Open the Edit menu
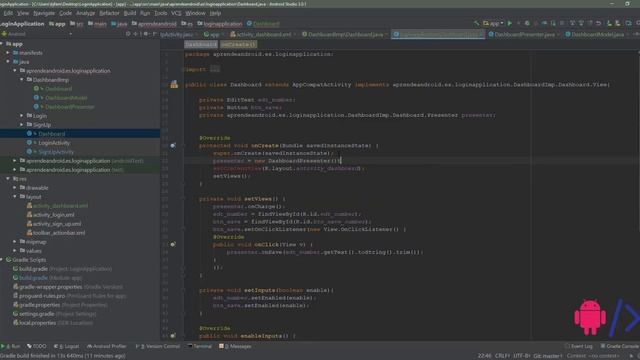The image size is (640, 360). tap(8, 13)
